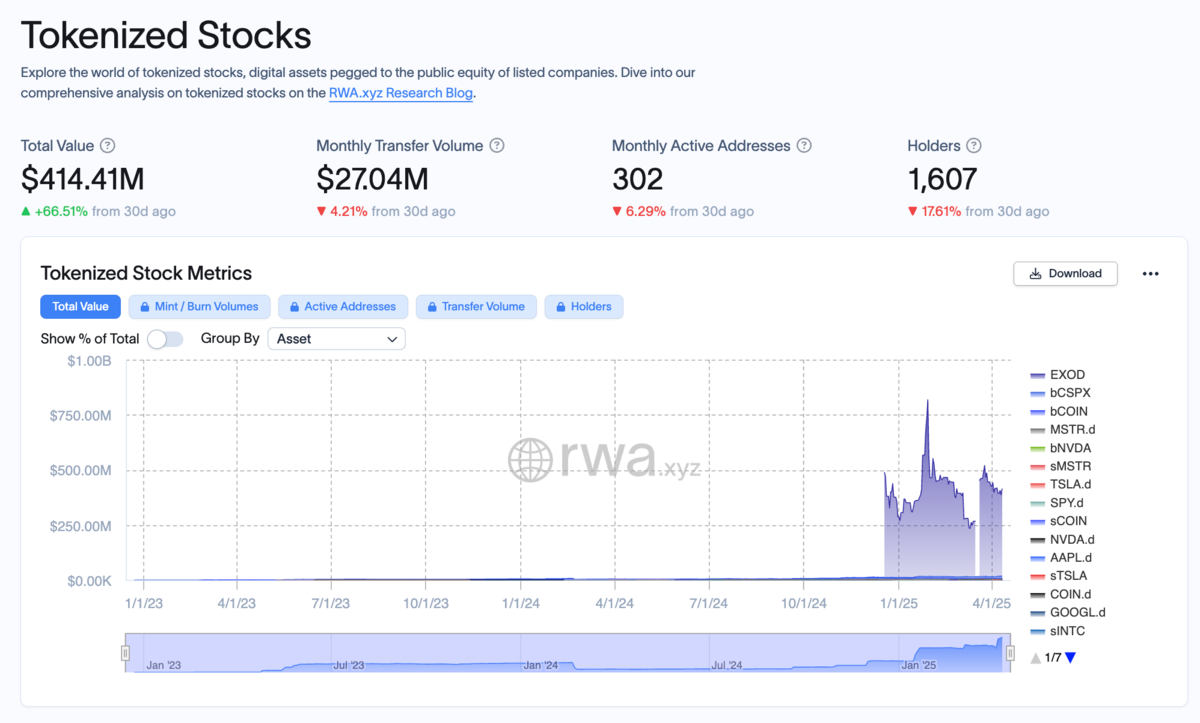Click the right handle of range slider
Screen dimensions: 1200x723
click(1009, 653)
